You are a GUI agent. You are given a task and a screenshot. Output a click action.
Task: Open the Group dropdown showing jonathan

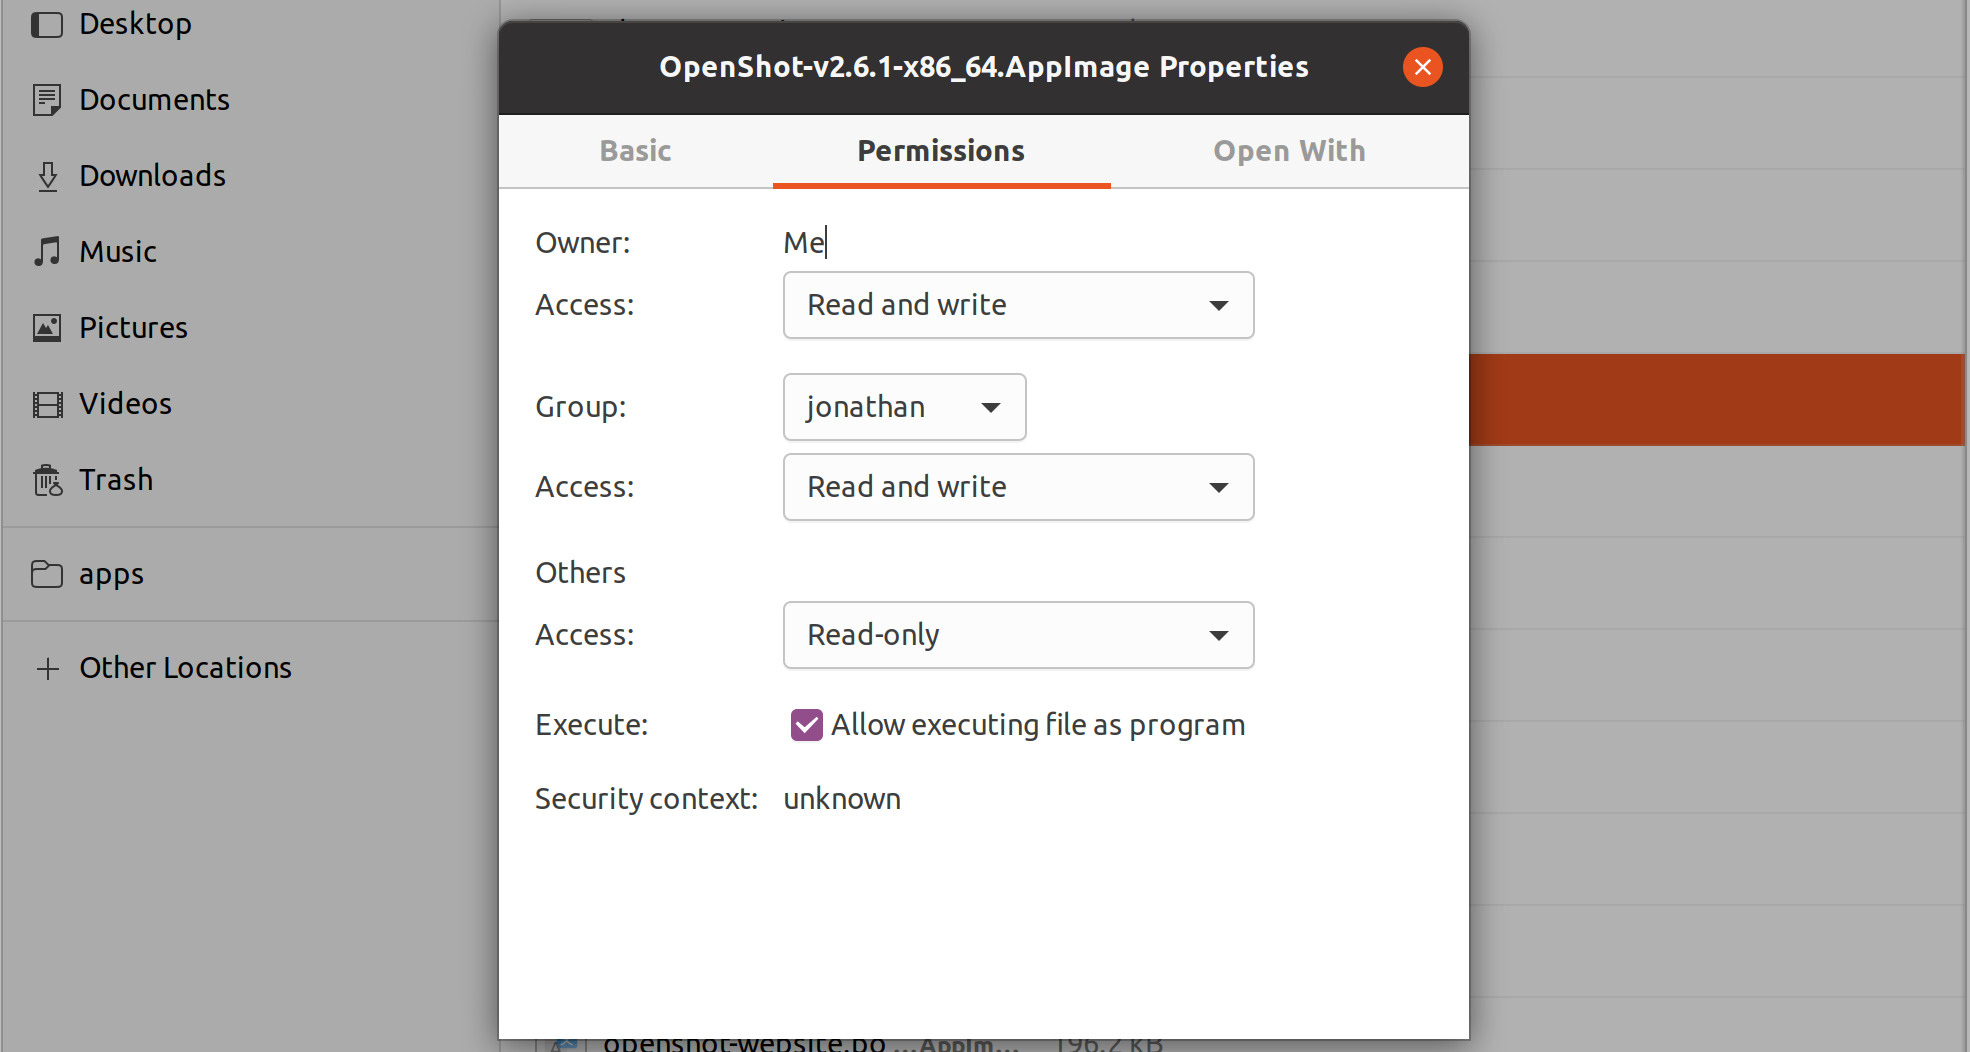[x=903, y=407]
